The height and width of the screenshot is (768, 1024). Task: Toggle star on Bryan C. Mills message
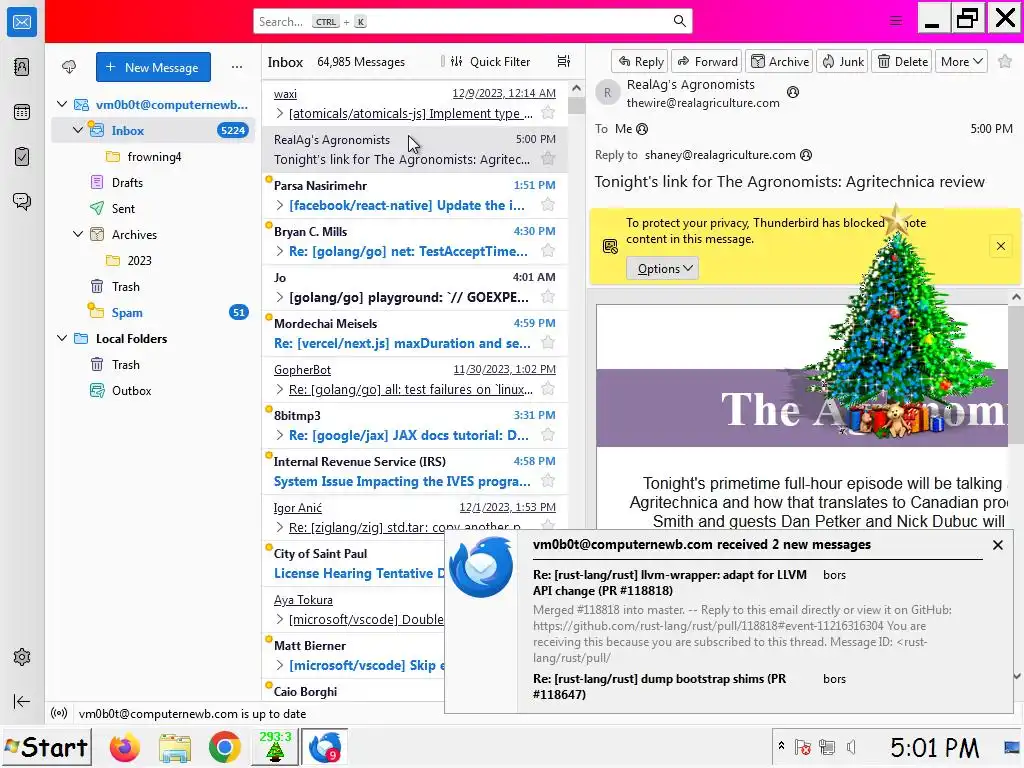coord(549,251)
